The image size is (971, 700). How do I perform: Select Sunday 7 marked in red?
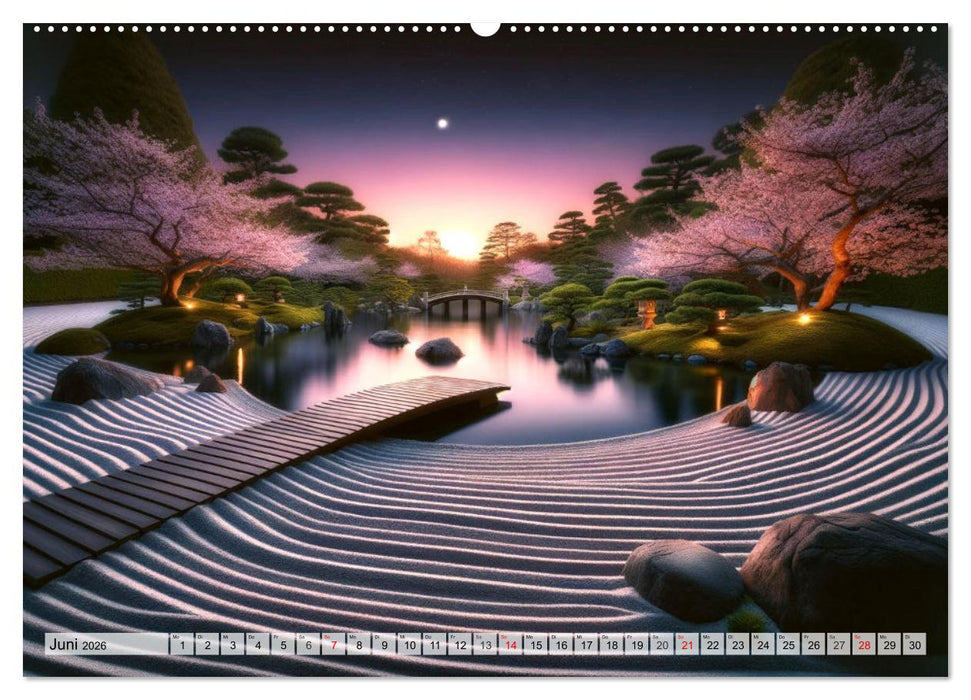tap(333, 645)
